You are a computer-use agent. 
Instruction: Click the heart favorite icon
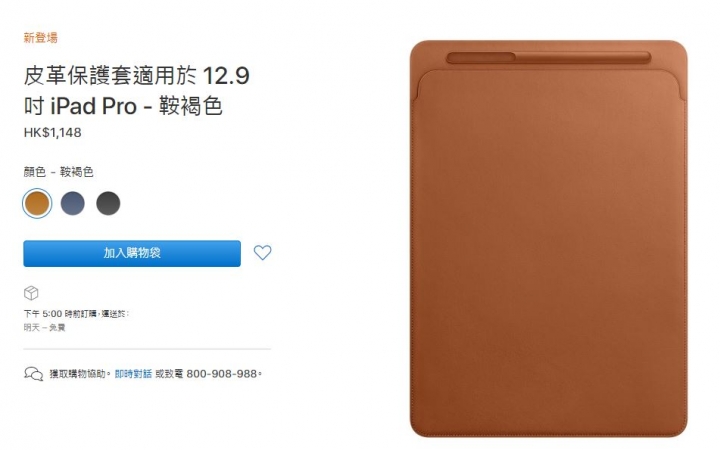(x=262, y=253)
